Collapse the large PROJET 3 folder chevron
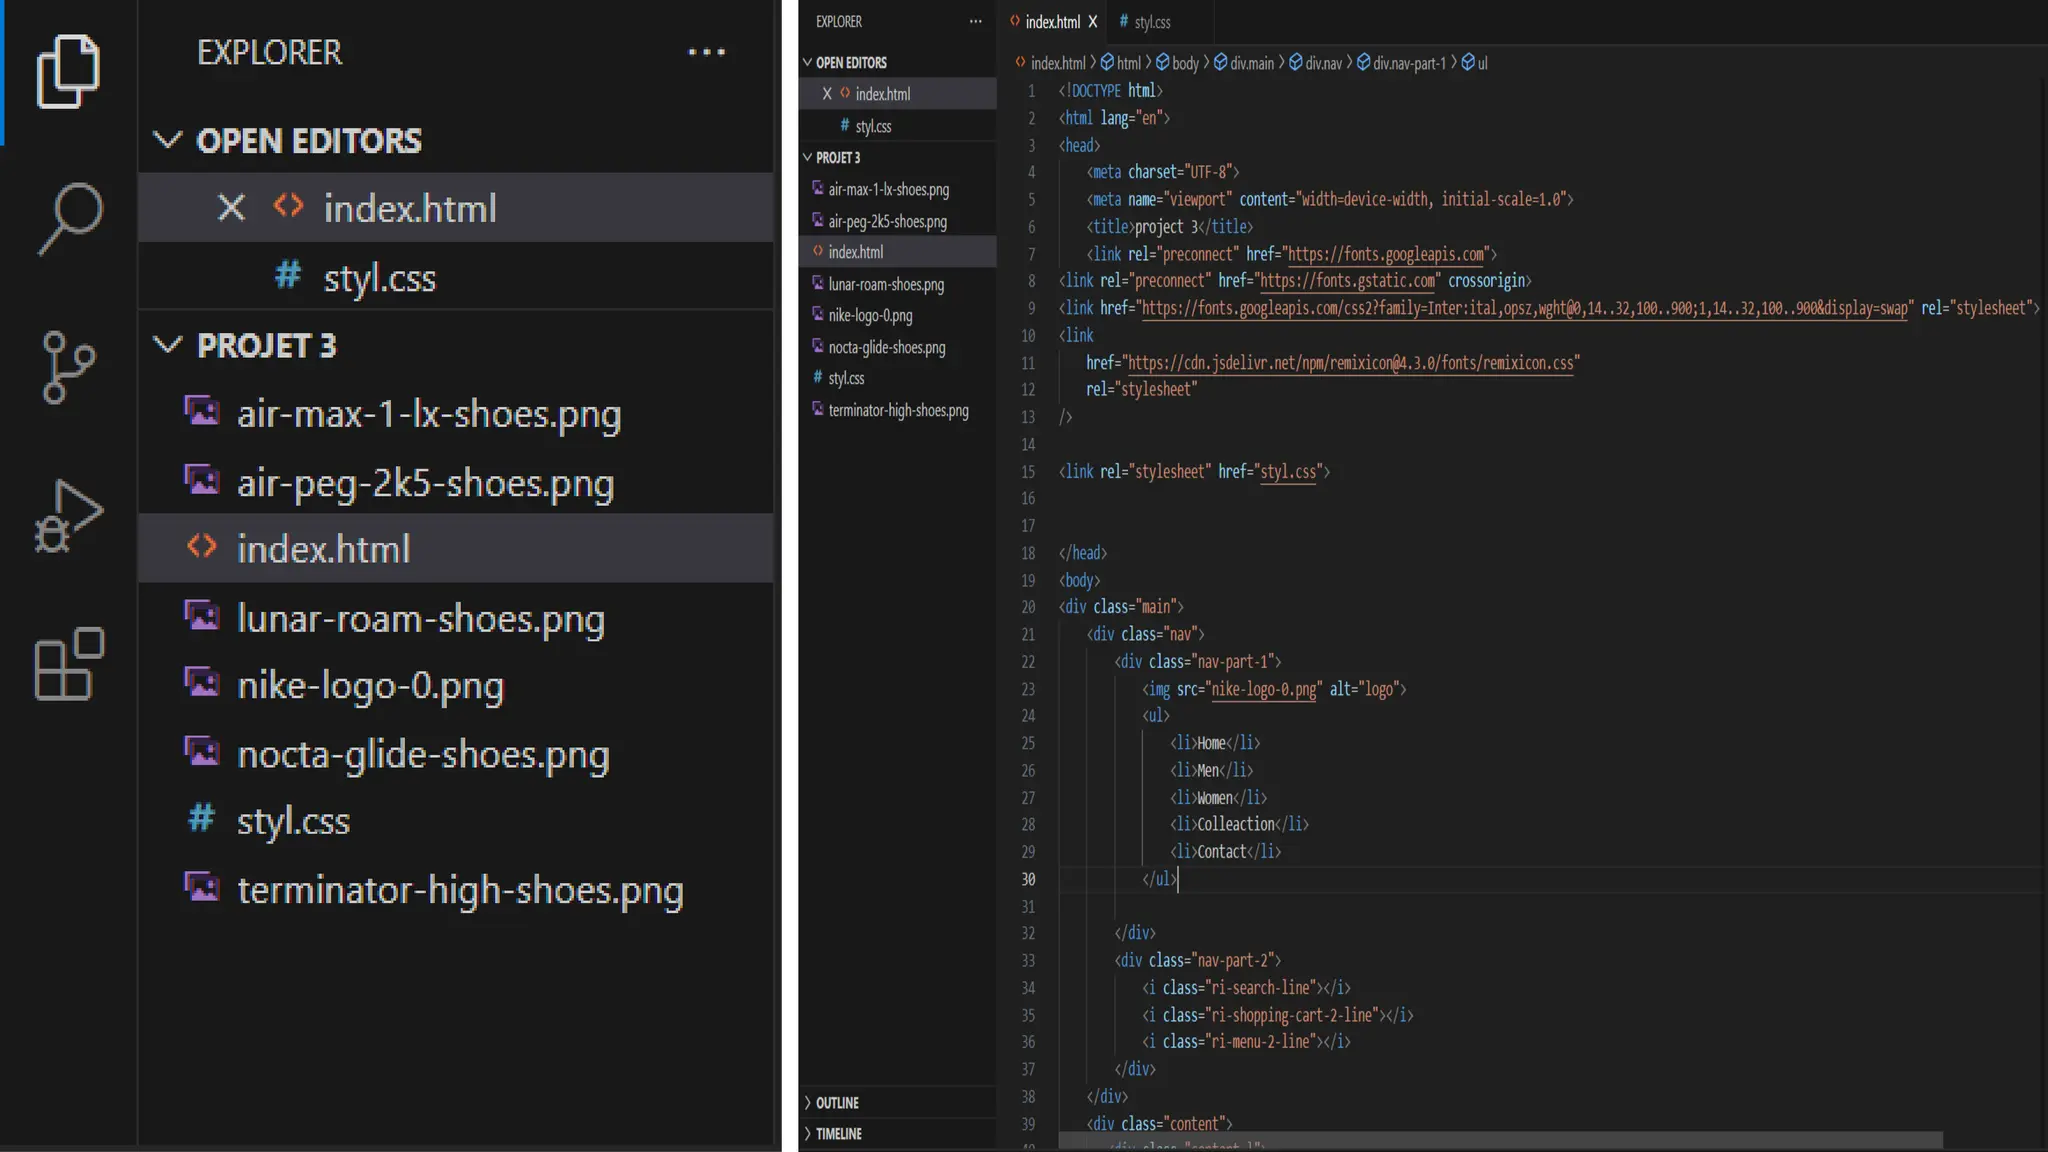2048x1152 pixels. click(167, 345)
